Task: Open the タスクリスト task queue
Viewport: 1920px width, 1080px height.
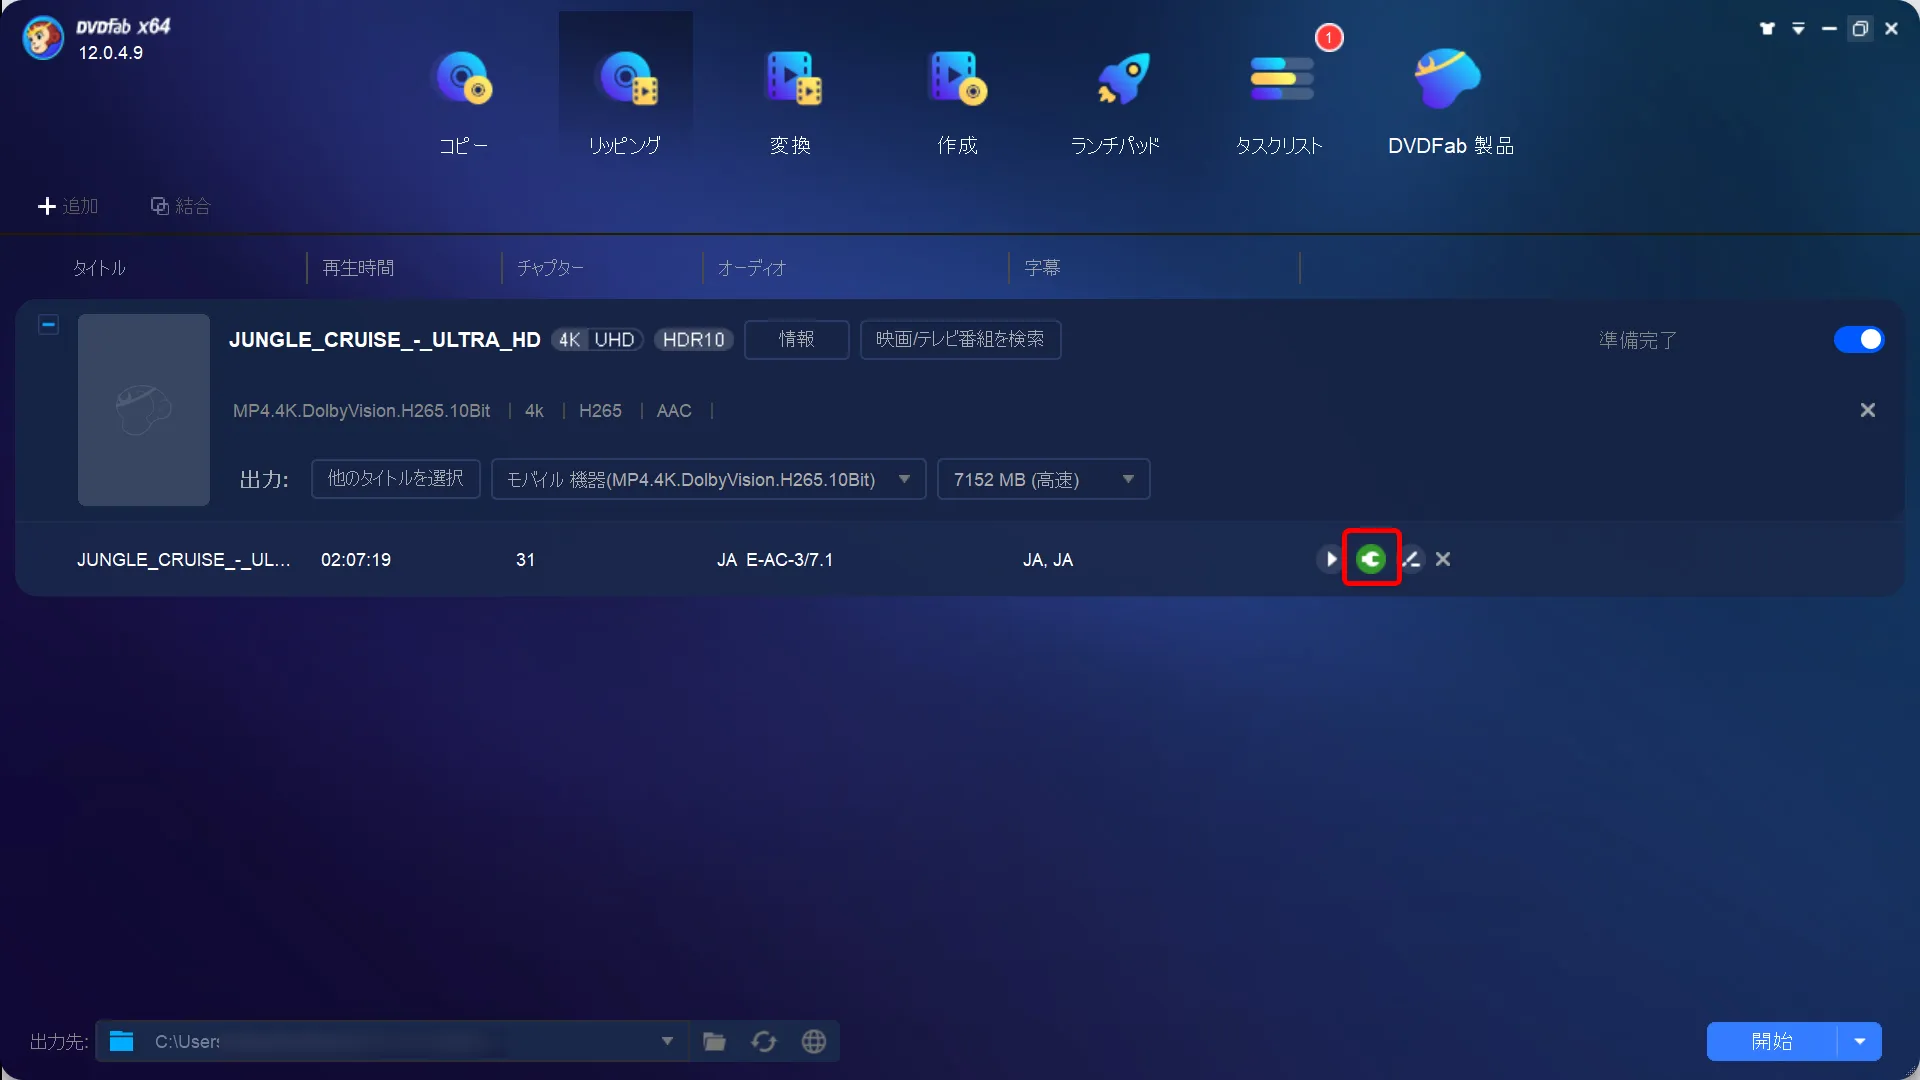Action: 1280,103
